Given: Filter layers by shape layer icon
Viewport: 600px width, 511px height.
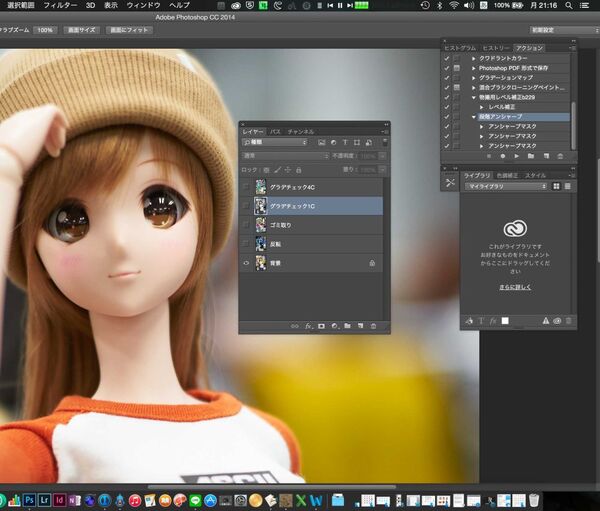Looking at the screenshot, I should coord(357,142).
